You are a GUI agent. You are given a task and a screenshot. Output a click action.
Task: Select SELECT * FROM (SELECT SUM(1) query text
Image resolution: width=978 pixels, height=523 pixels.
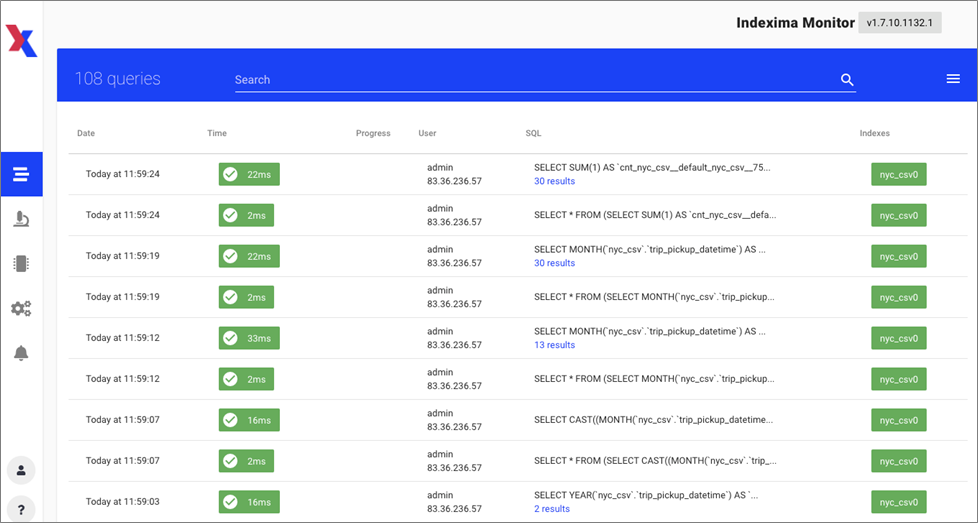pyautogui.click(x=655, y=215)
